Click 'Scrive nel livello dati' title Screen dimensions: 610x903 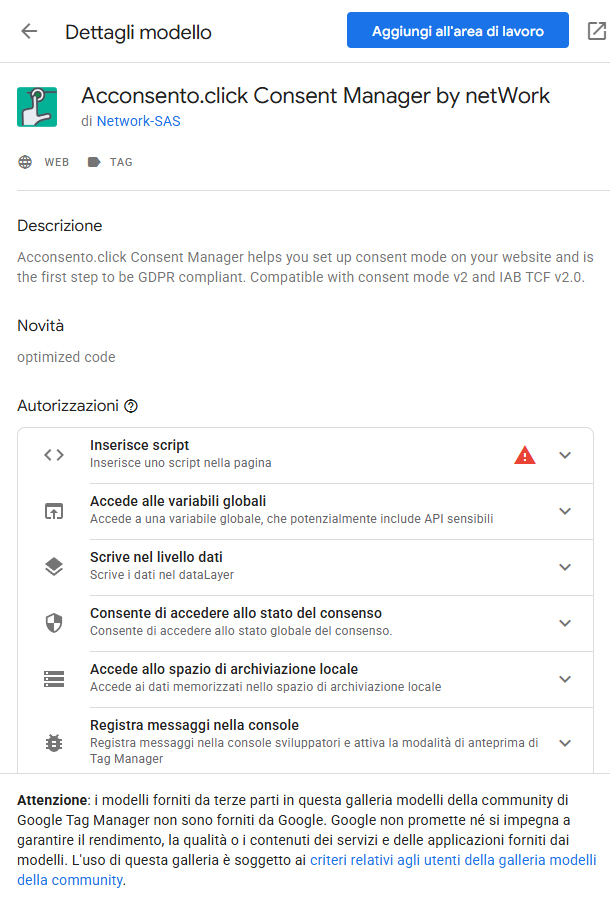coord(156,557)
